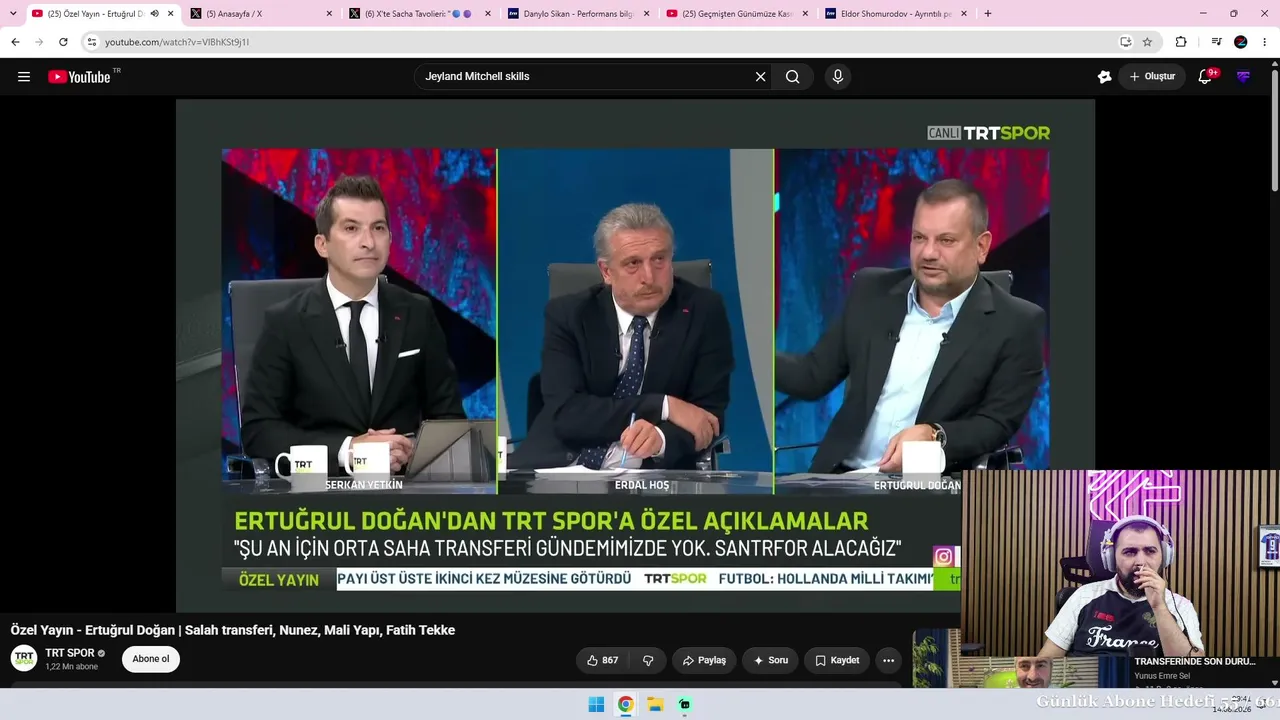The height and width of the screenshot is (720, 1280).
Task: Open the taskbar app icon right of File Explorer
Action: (x=684, y=704)
